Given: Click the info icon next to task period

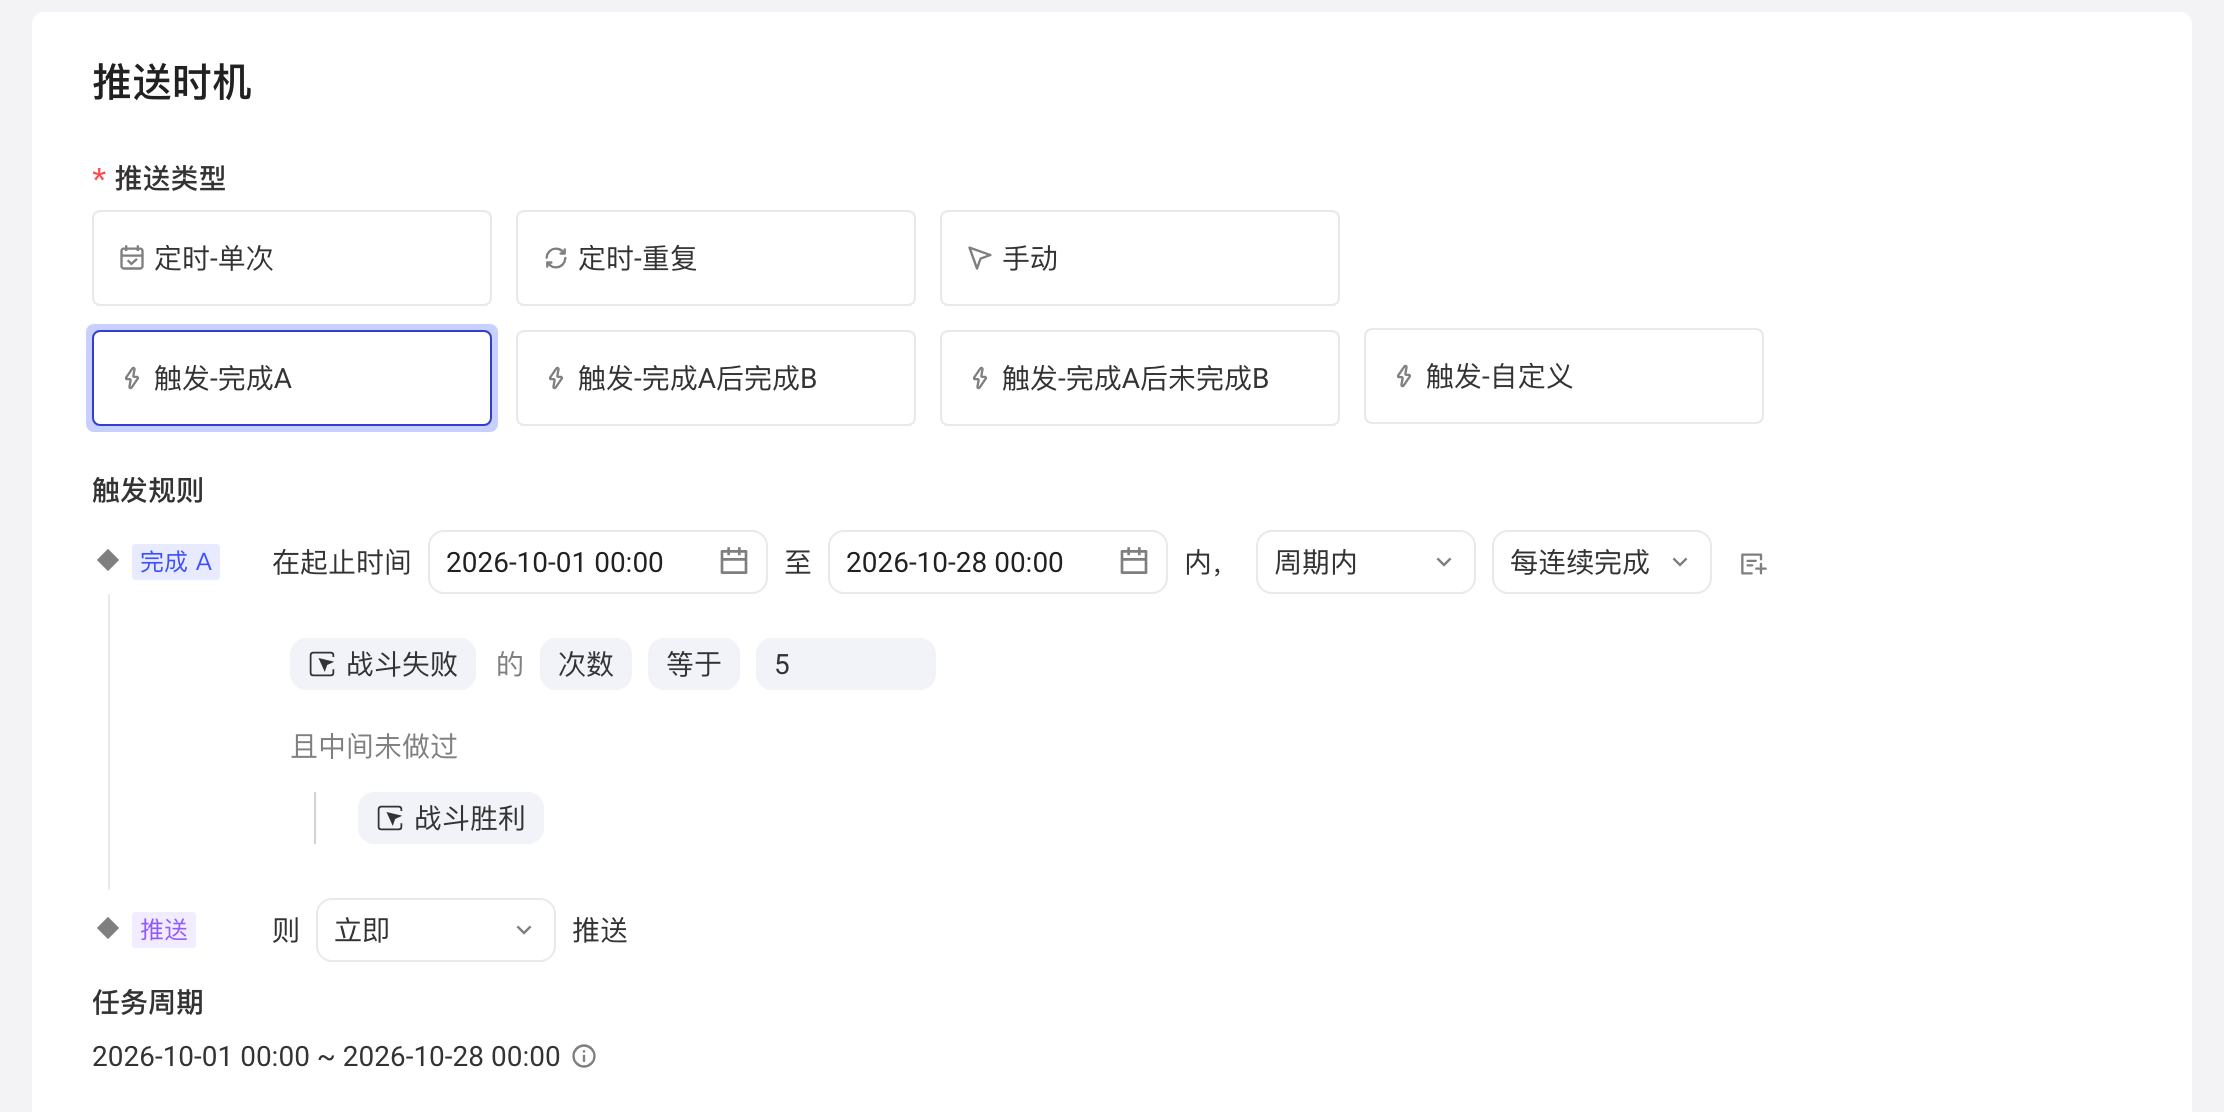Looking at the screenshot, I should click(584, 1056).
